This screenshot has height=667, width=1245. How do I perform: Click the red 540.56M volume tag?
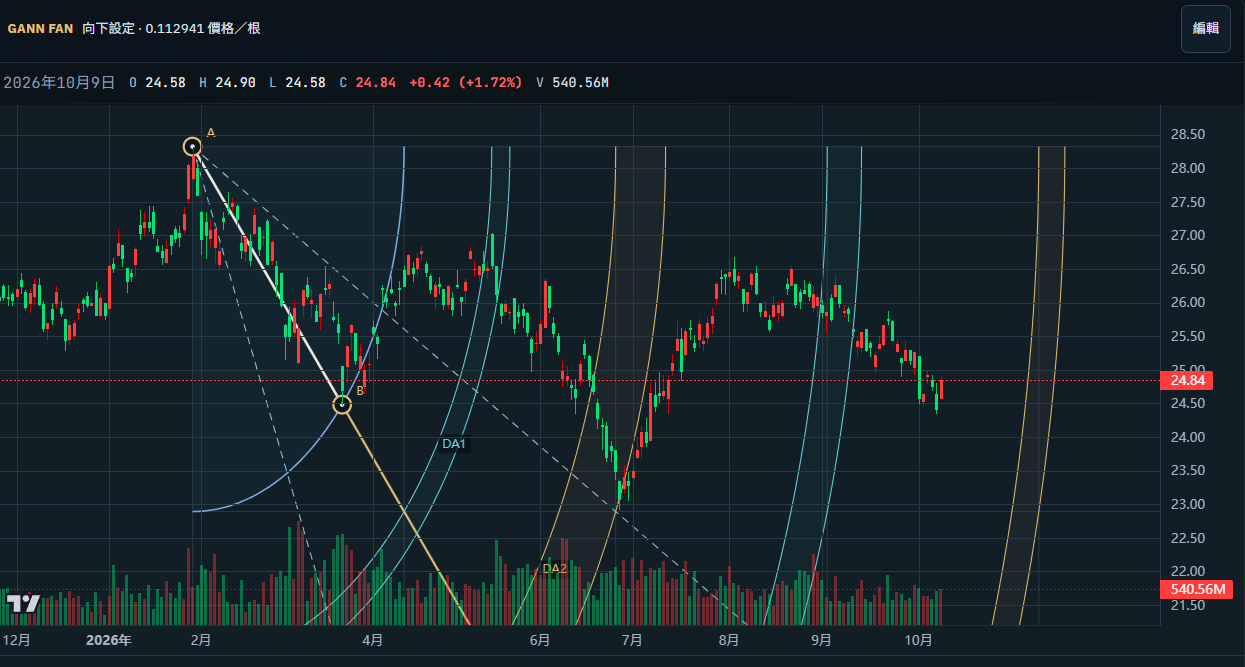[1195, 589]
